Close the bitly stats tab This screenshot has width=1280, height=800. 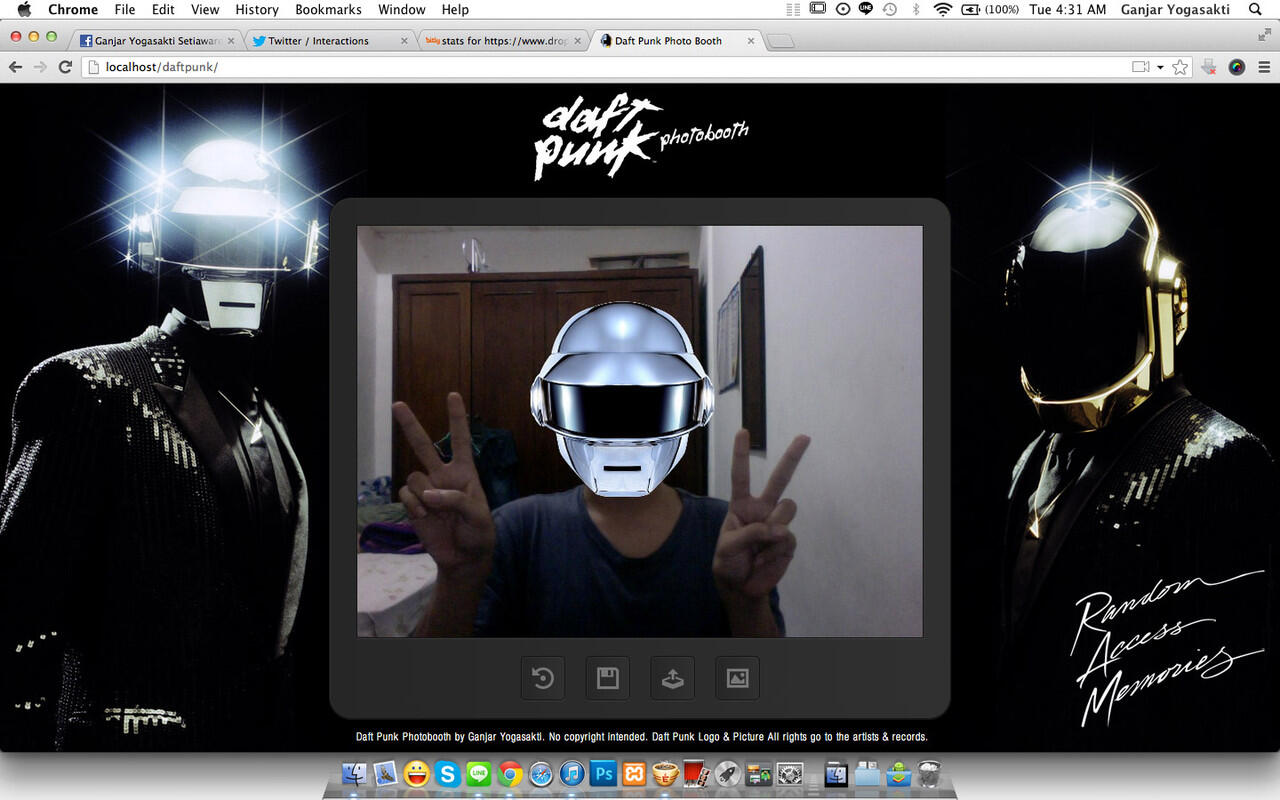click(x=578, y=41)
